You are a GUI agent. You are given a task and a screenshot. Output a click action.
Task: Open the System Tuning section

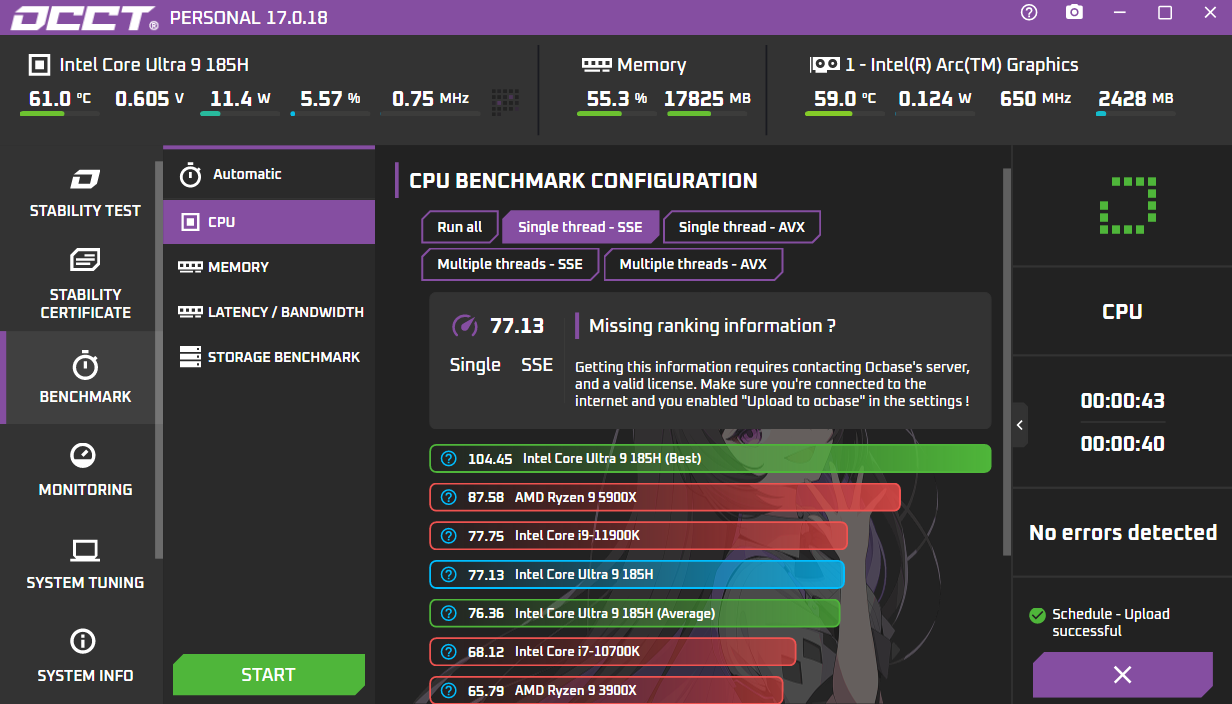pyautogui.click(x=85, y=564)
